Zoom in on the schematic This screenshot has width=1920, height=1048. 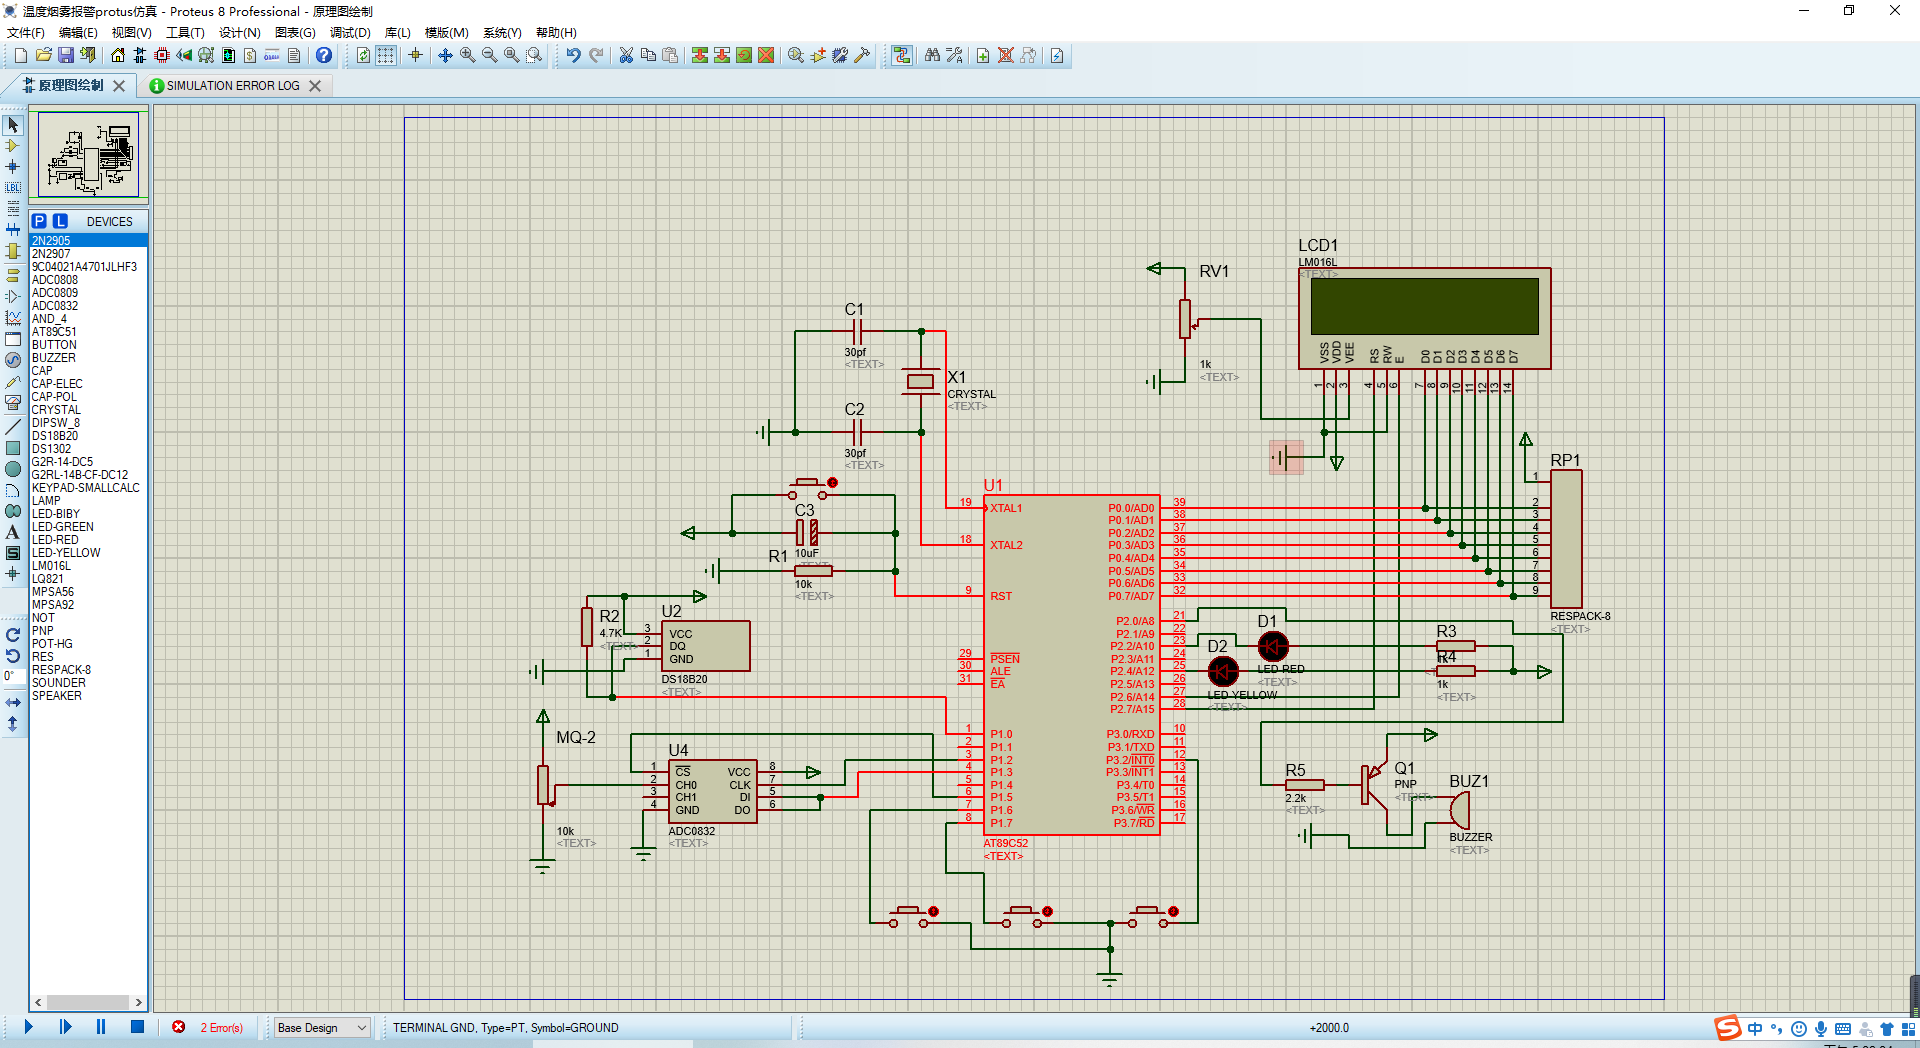467,55
